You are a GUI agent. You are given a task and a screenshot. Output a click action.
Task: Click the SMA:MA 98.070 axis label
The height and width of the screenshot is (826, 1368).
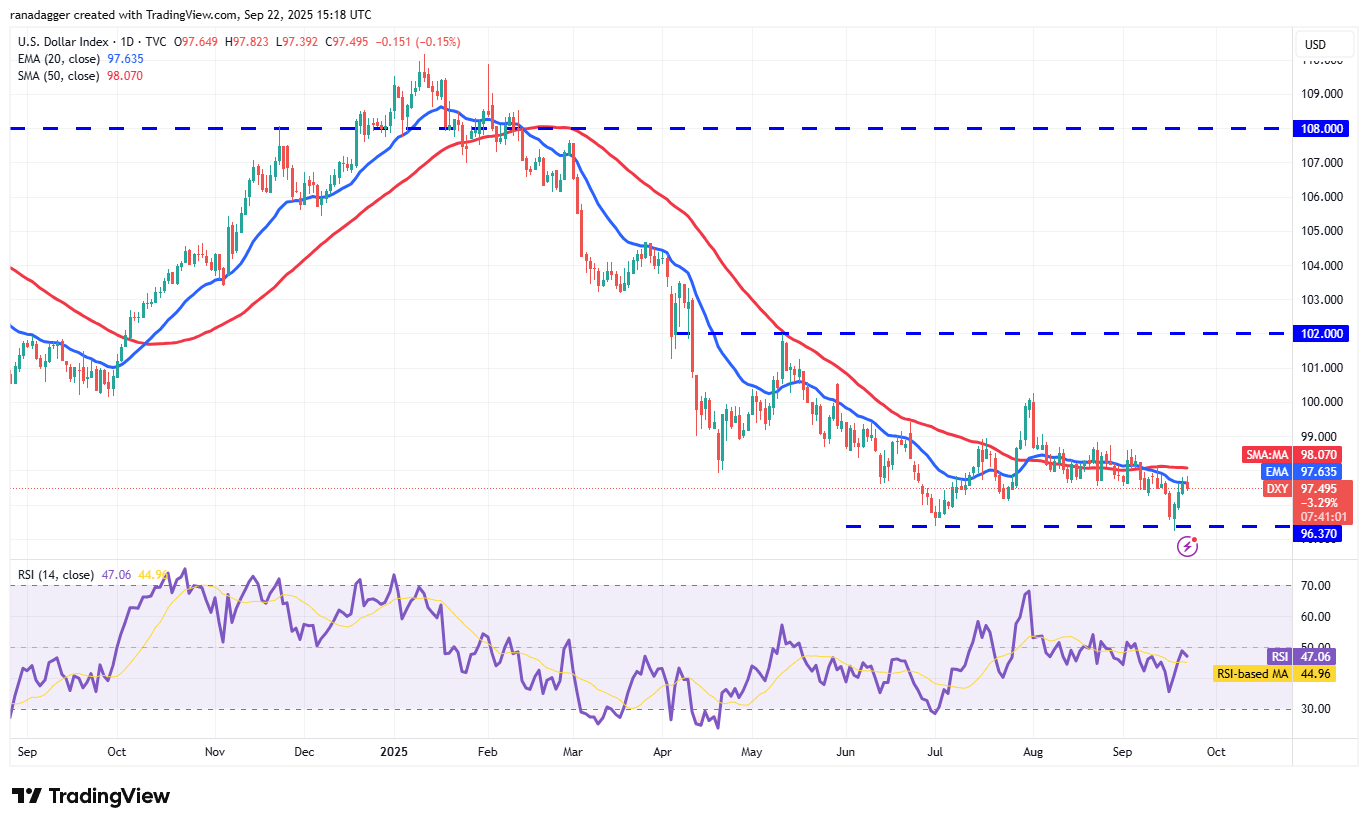(1294, 455)
